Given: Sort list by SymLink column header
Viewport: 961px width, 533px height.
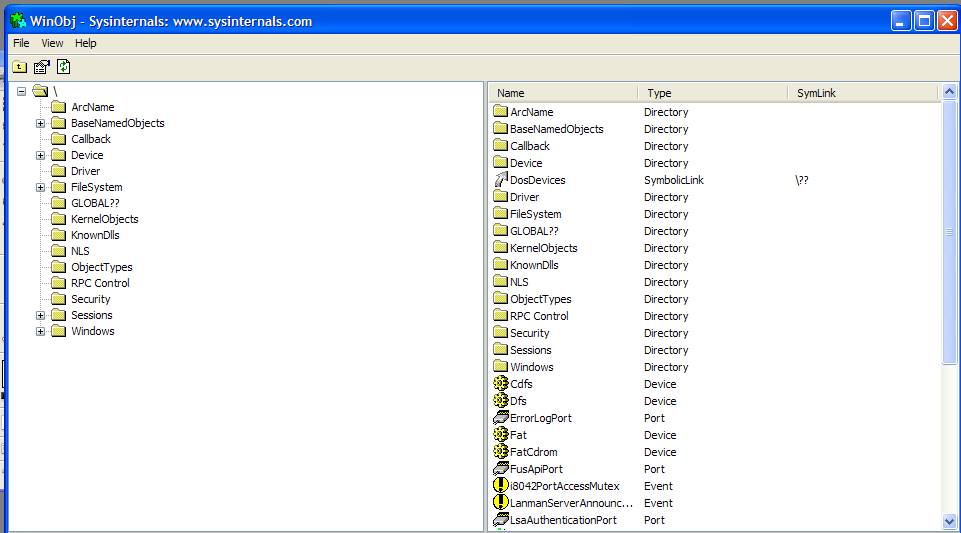Looking at the screenshot, I should 863,93.
